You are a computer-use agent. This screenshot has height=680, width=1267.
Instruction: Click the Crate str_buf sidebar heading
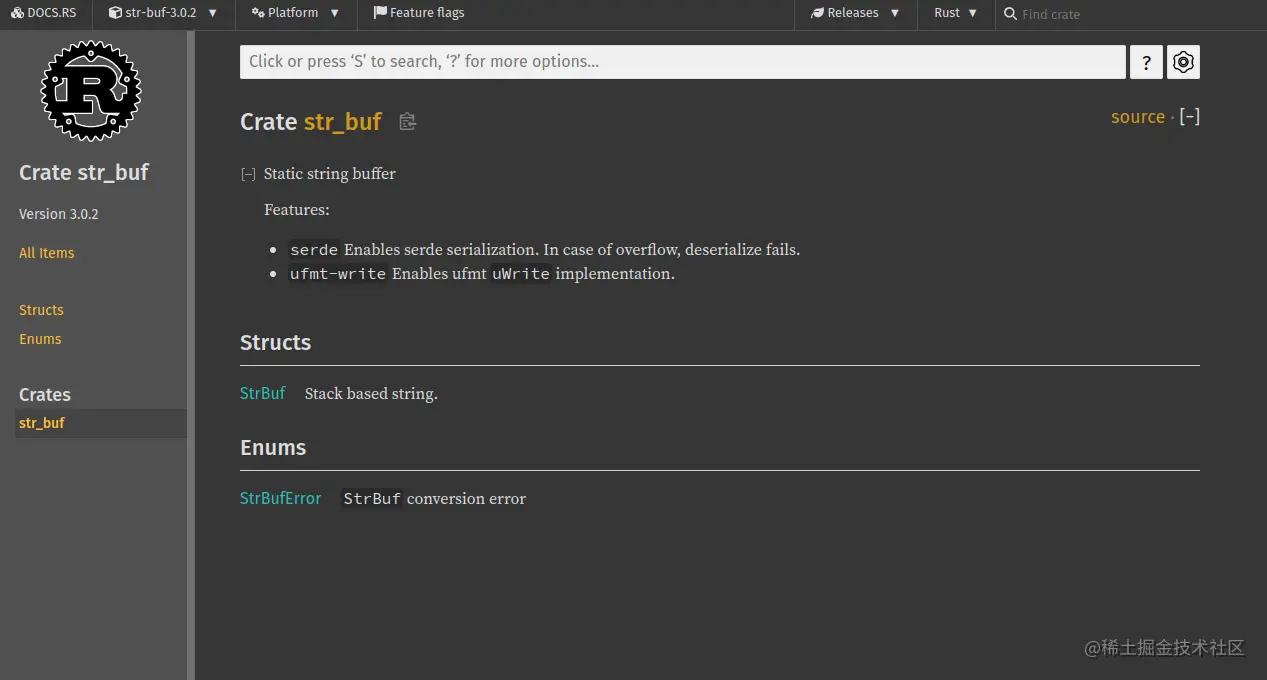point(84,172)
